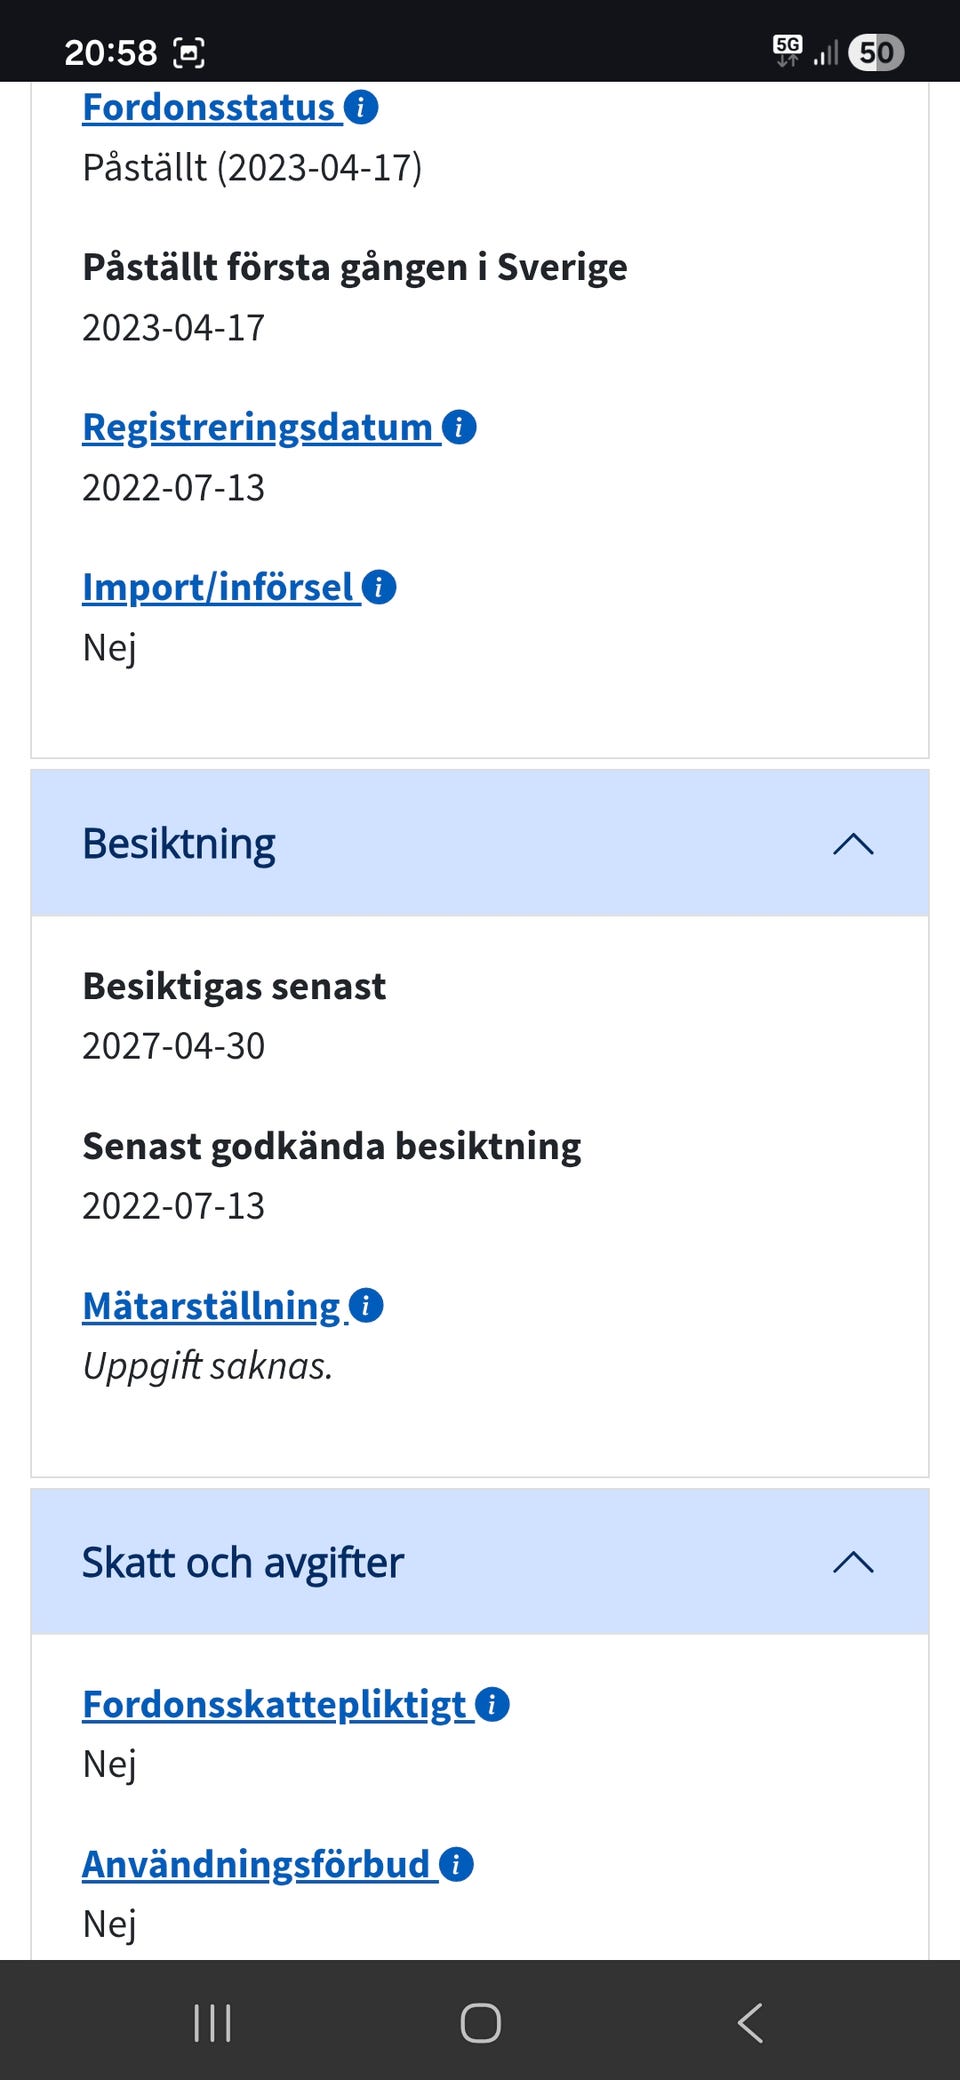Open recent apps navigation icon

pyautogui.click(x=212, y=2022)
